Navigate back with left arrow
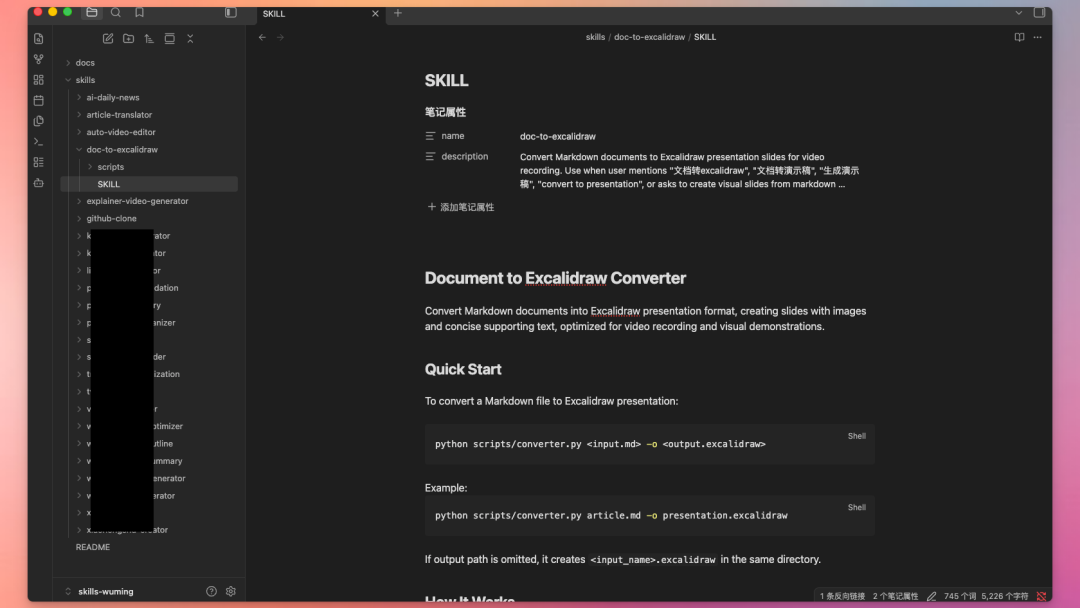This screenshot has height=608, width=1080. click(262, 37)
